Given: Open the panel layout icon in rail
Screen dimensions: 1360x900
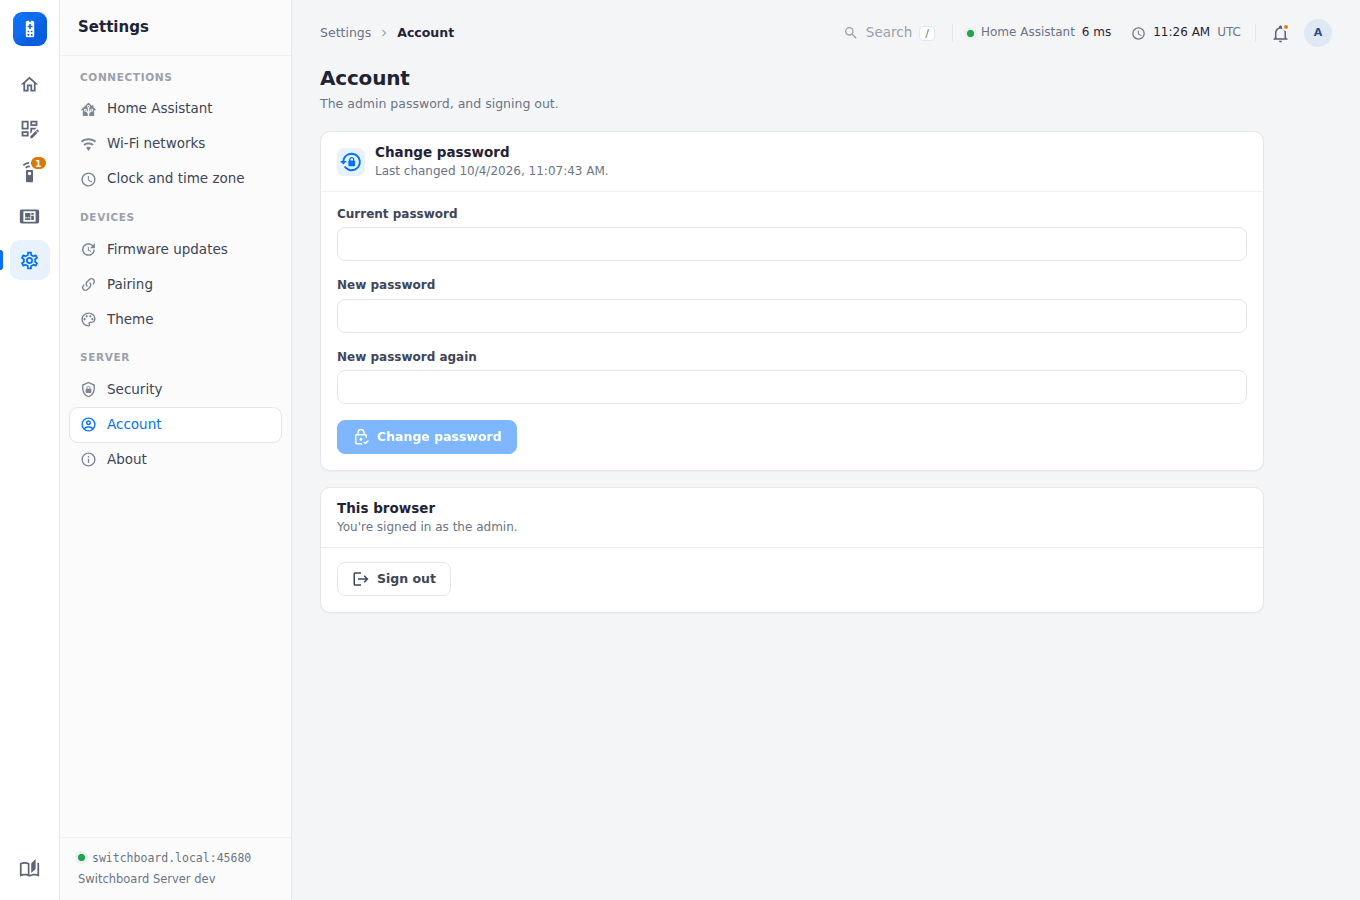Looking at the screenshot, I should (x=30, y=216).
